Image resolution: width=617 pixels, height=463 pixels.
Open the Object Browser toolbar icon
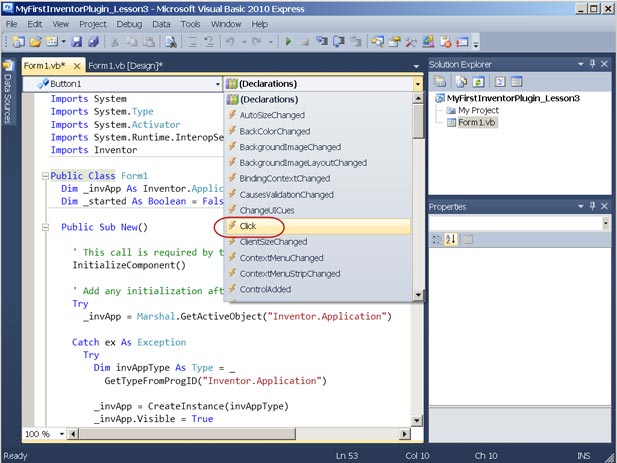(428, 42)
